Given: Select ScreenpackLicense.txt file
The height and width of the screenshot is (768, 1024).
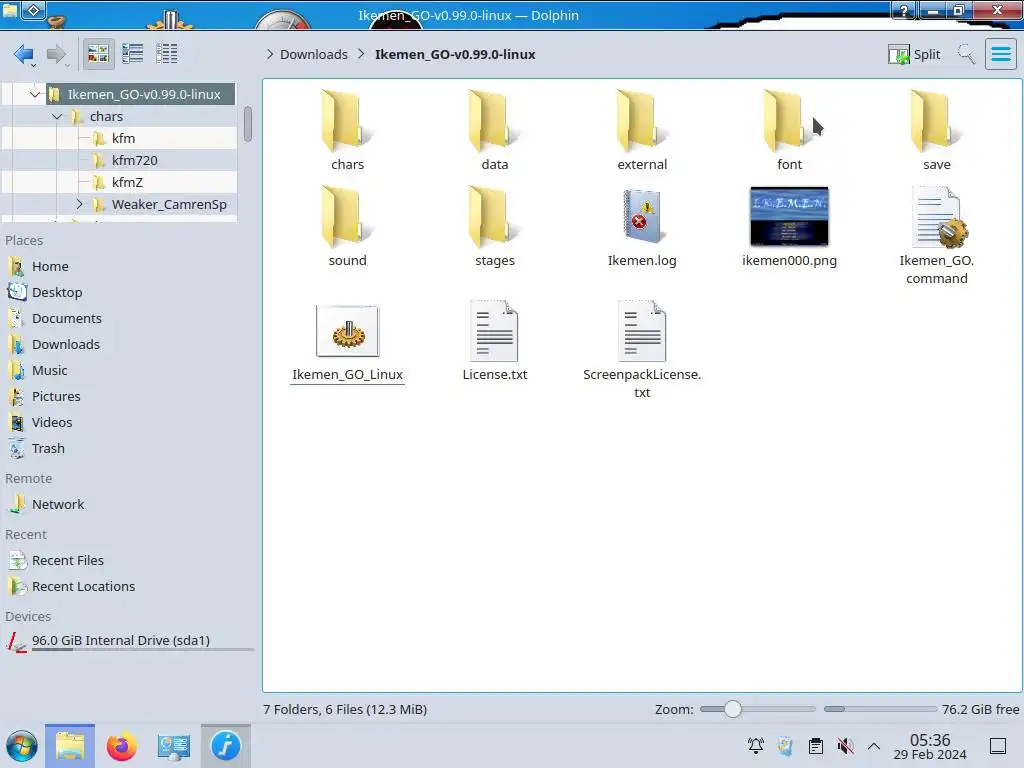Looking at the screenshot, I should pyautogui.click(x=642, y=351).
